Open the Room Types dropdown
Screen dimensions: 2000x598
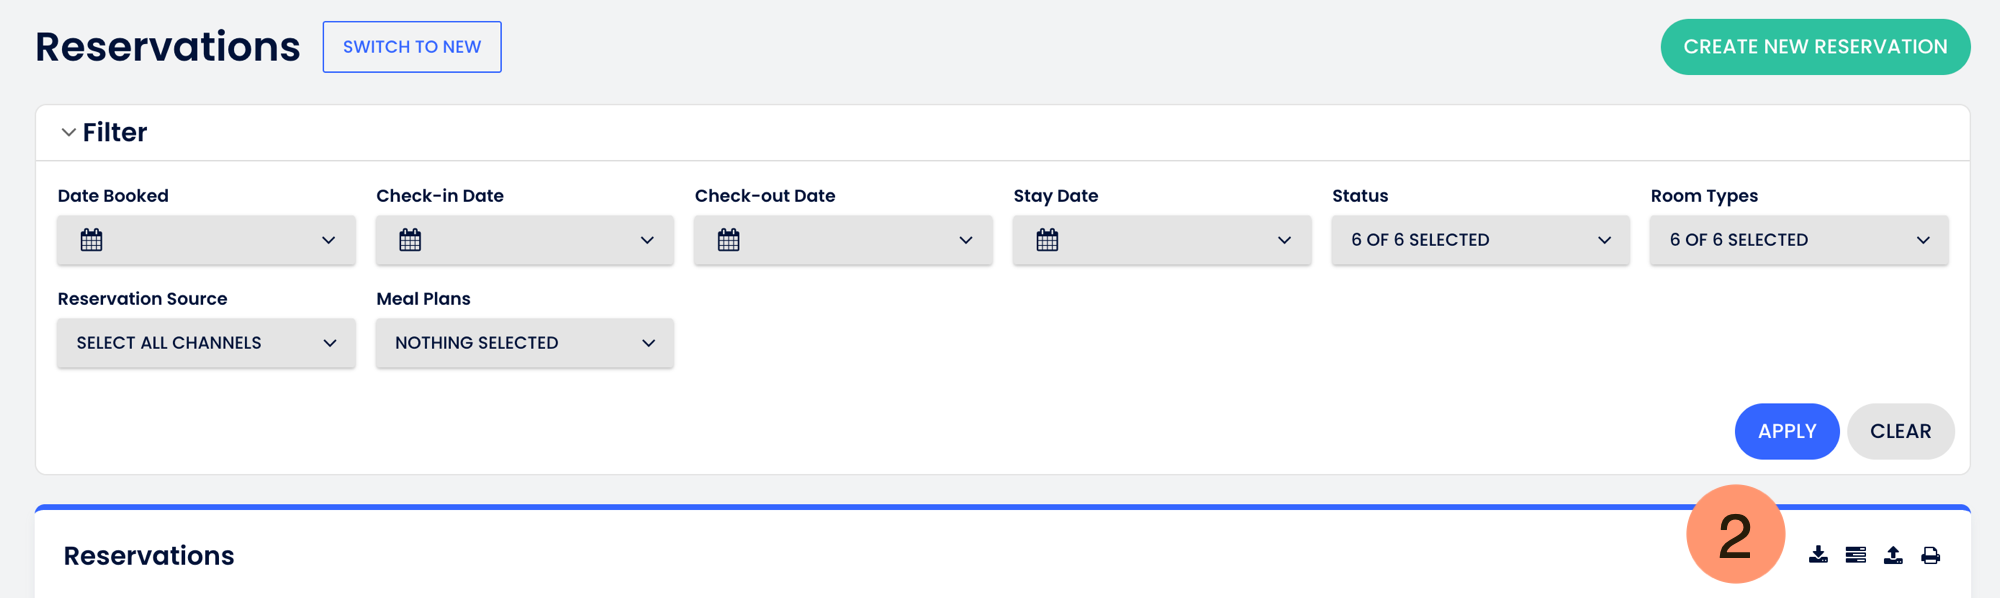click(1798, 240)
